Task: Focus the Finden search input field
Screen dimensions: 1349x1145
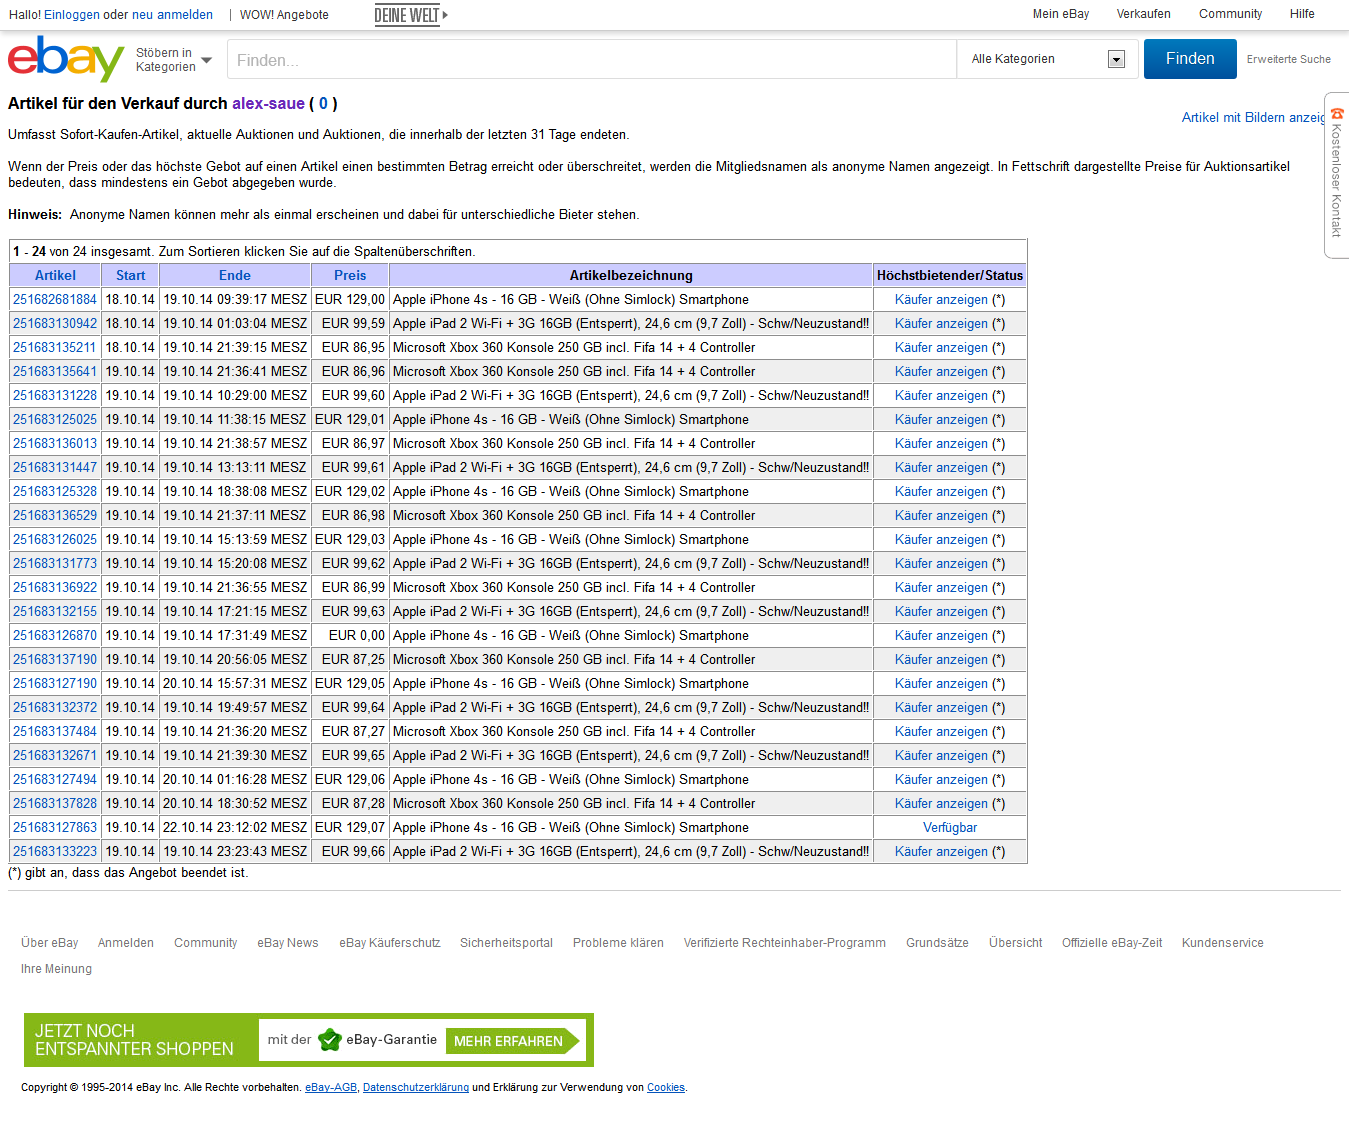Action: [x=591, y=60]
